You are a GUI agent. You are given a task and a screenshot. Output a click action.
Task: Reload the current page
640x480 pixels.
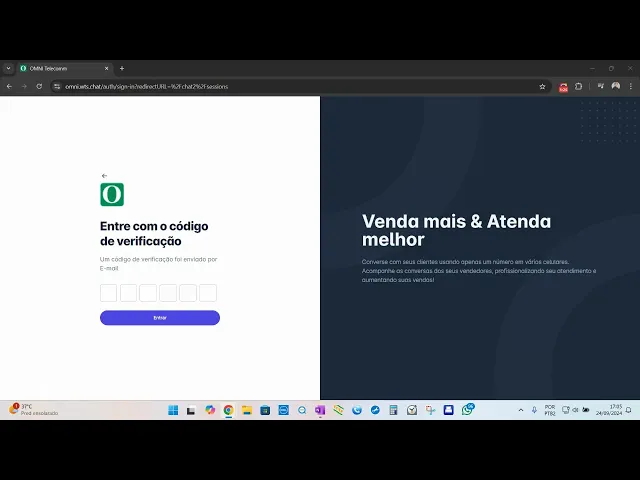[x=39, y=87]
